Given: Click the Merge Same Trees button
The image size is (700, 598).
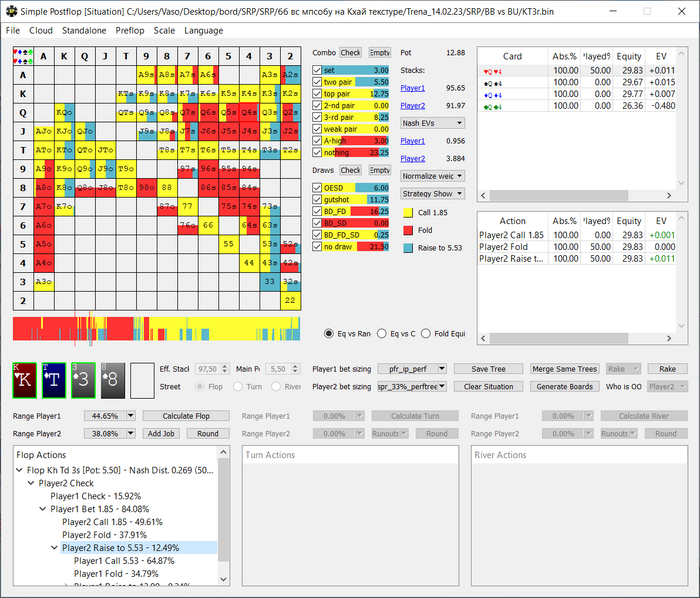Looking at the screenshot, I should point(565,369).
